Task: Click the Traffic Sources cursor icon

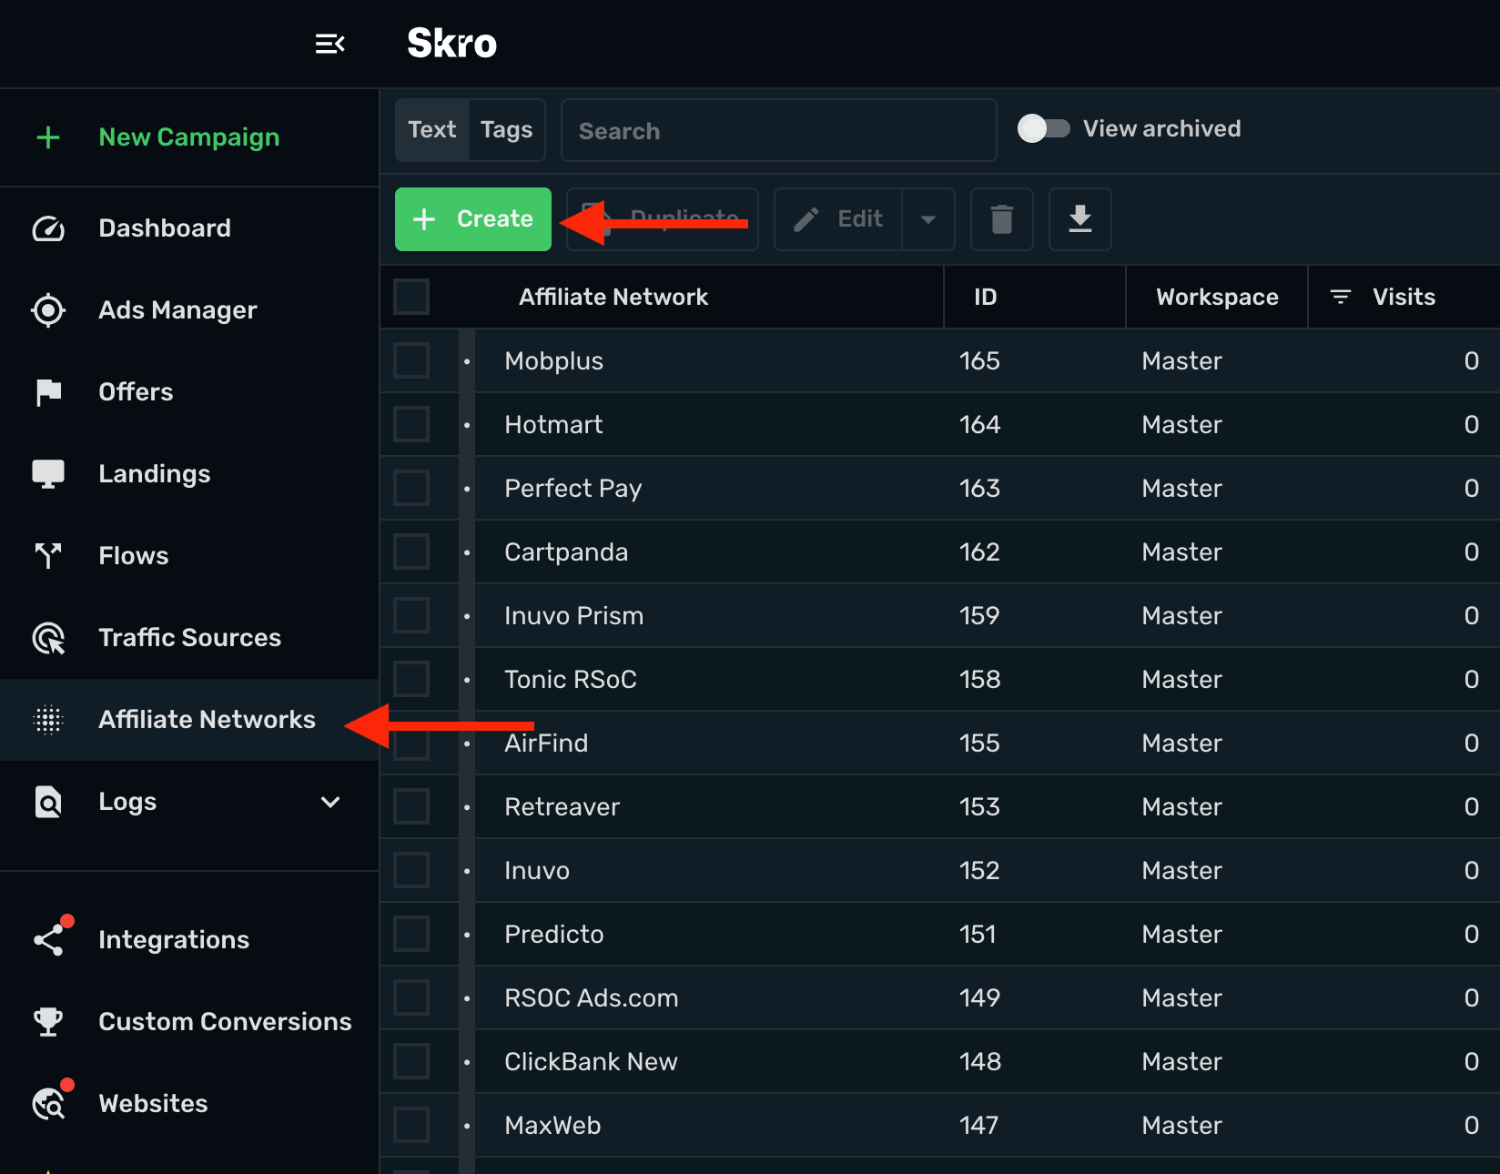Action: (x=48, y=638)
